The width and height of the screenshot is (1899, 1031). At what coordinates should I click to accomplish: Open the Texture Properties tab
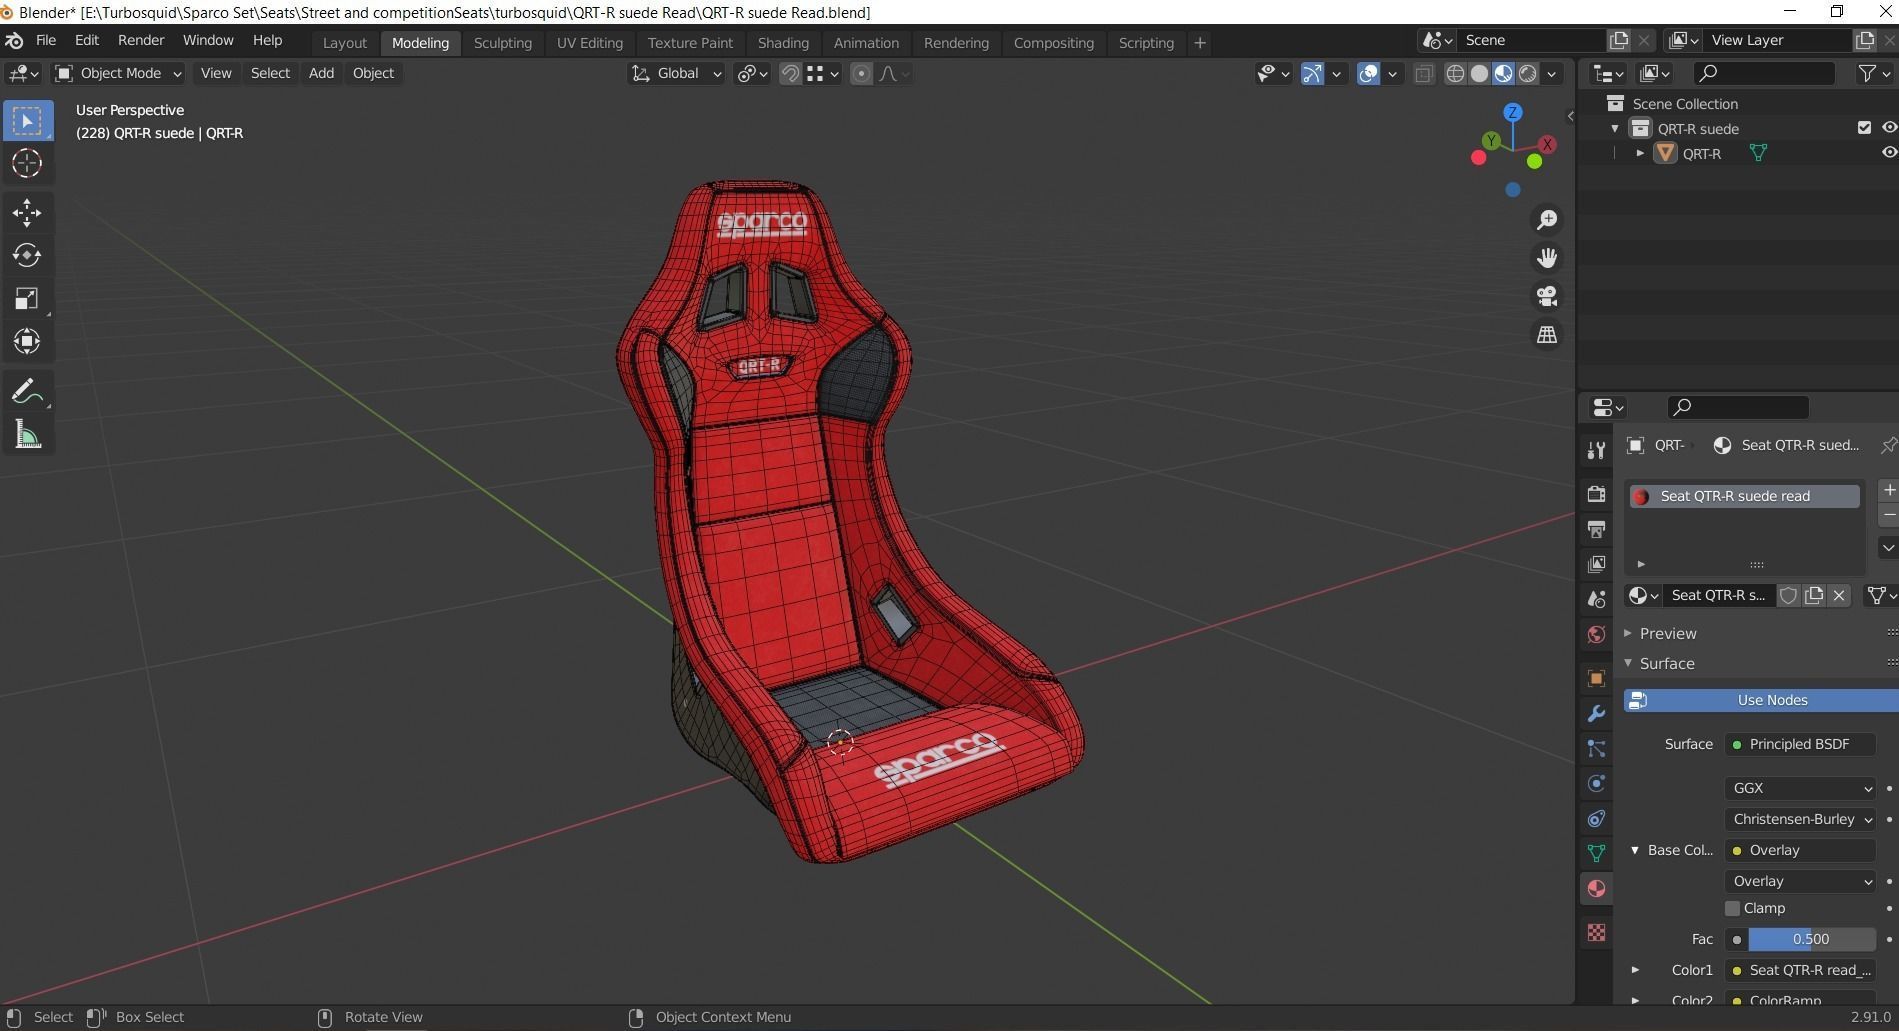1595,932
